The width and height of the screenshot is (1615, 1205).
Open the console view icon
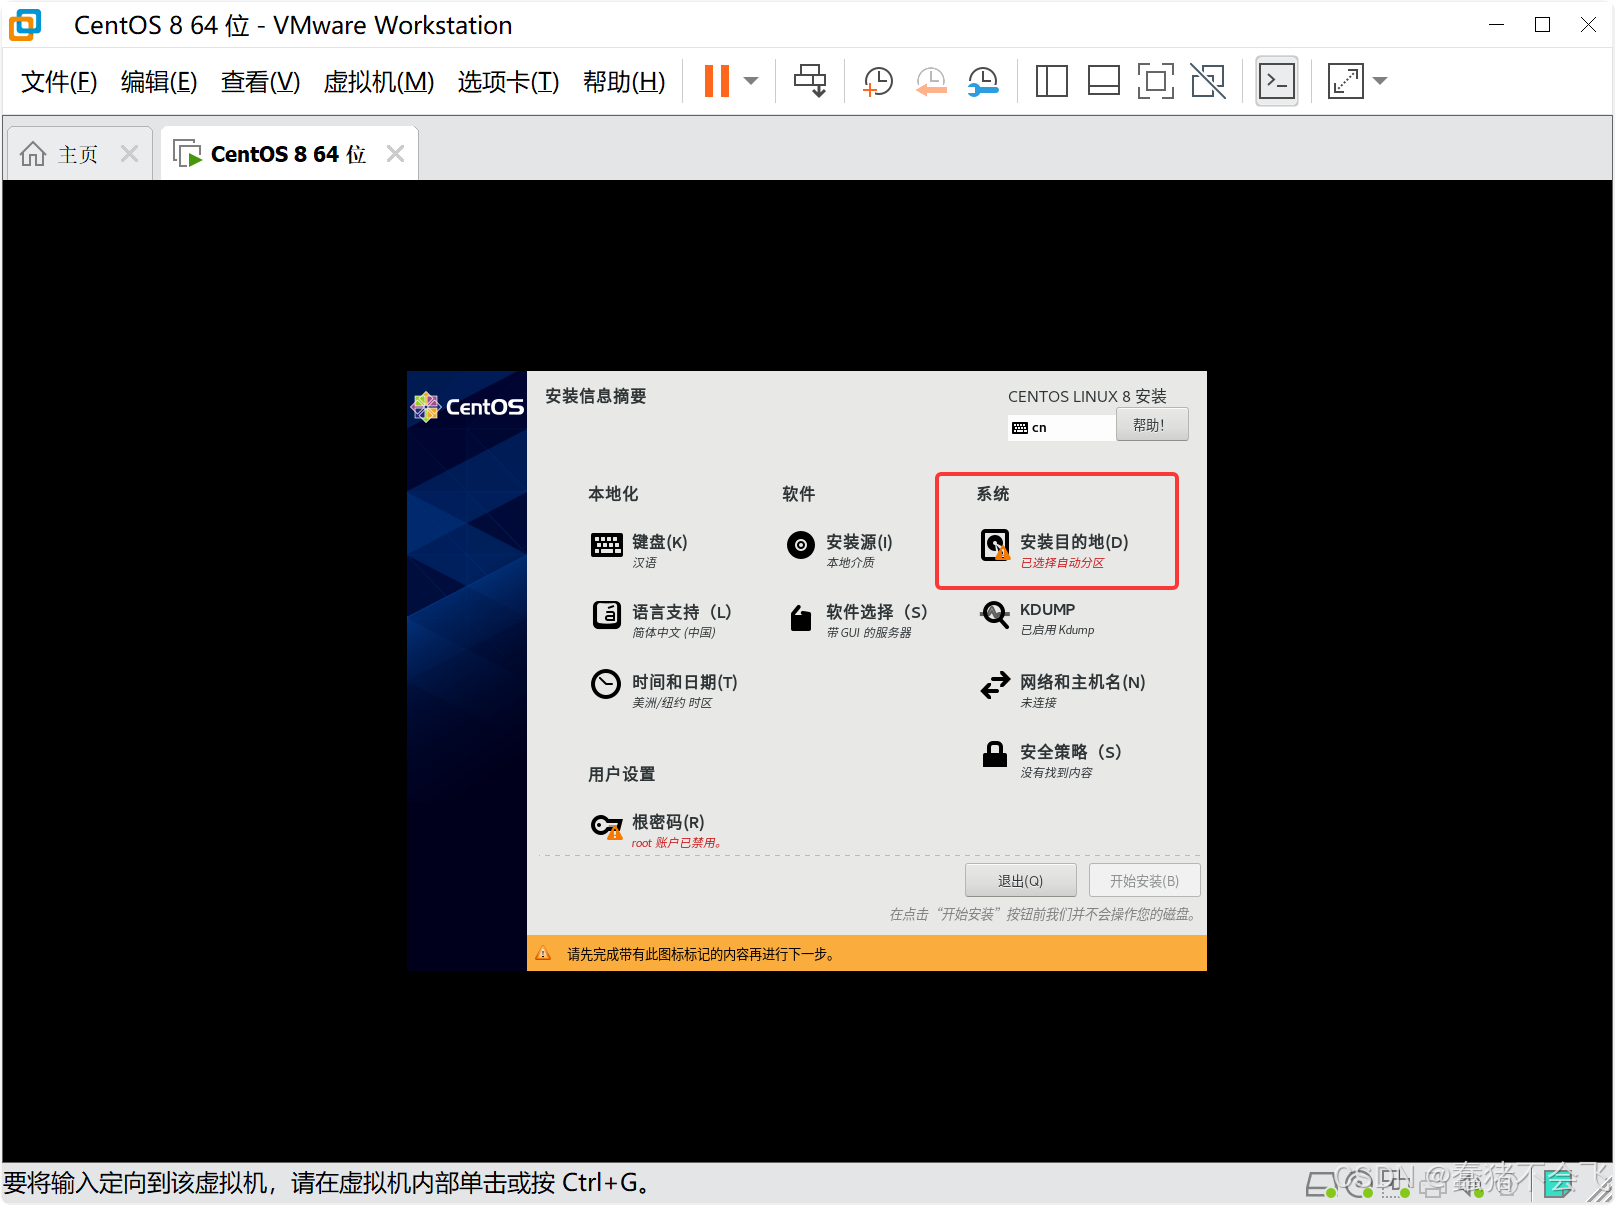[x=1277, y=81]
